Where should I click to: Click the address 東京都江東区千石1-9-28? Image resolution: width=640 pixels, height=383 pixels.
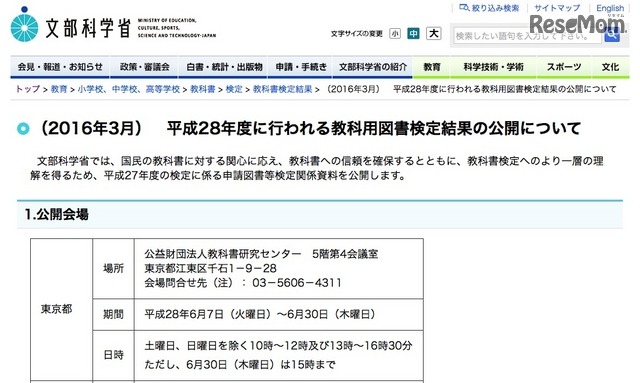pyautogui.click(x=210, y=268)
